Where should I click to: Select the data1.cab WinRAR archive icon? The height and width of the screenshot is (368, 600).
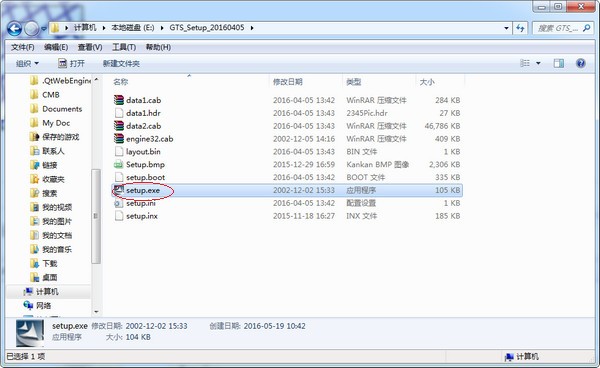click(x=119, y=100)
